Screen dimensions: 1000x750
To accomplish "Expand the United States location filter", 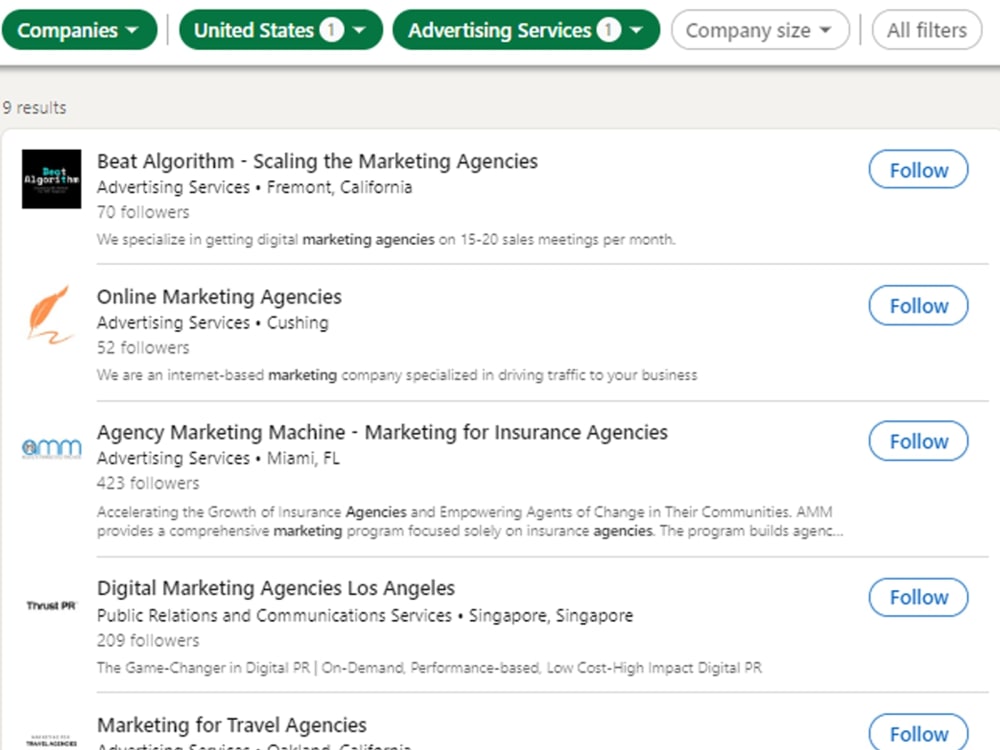I will click(x=281, y=29).
